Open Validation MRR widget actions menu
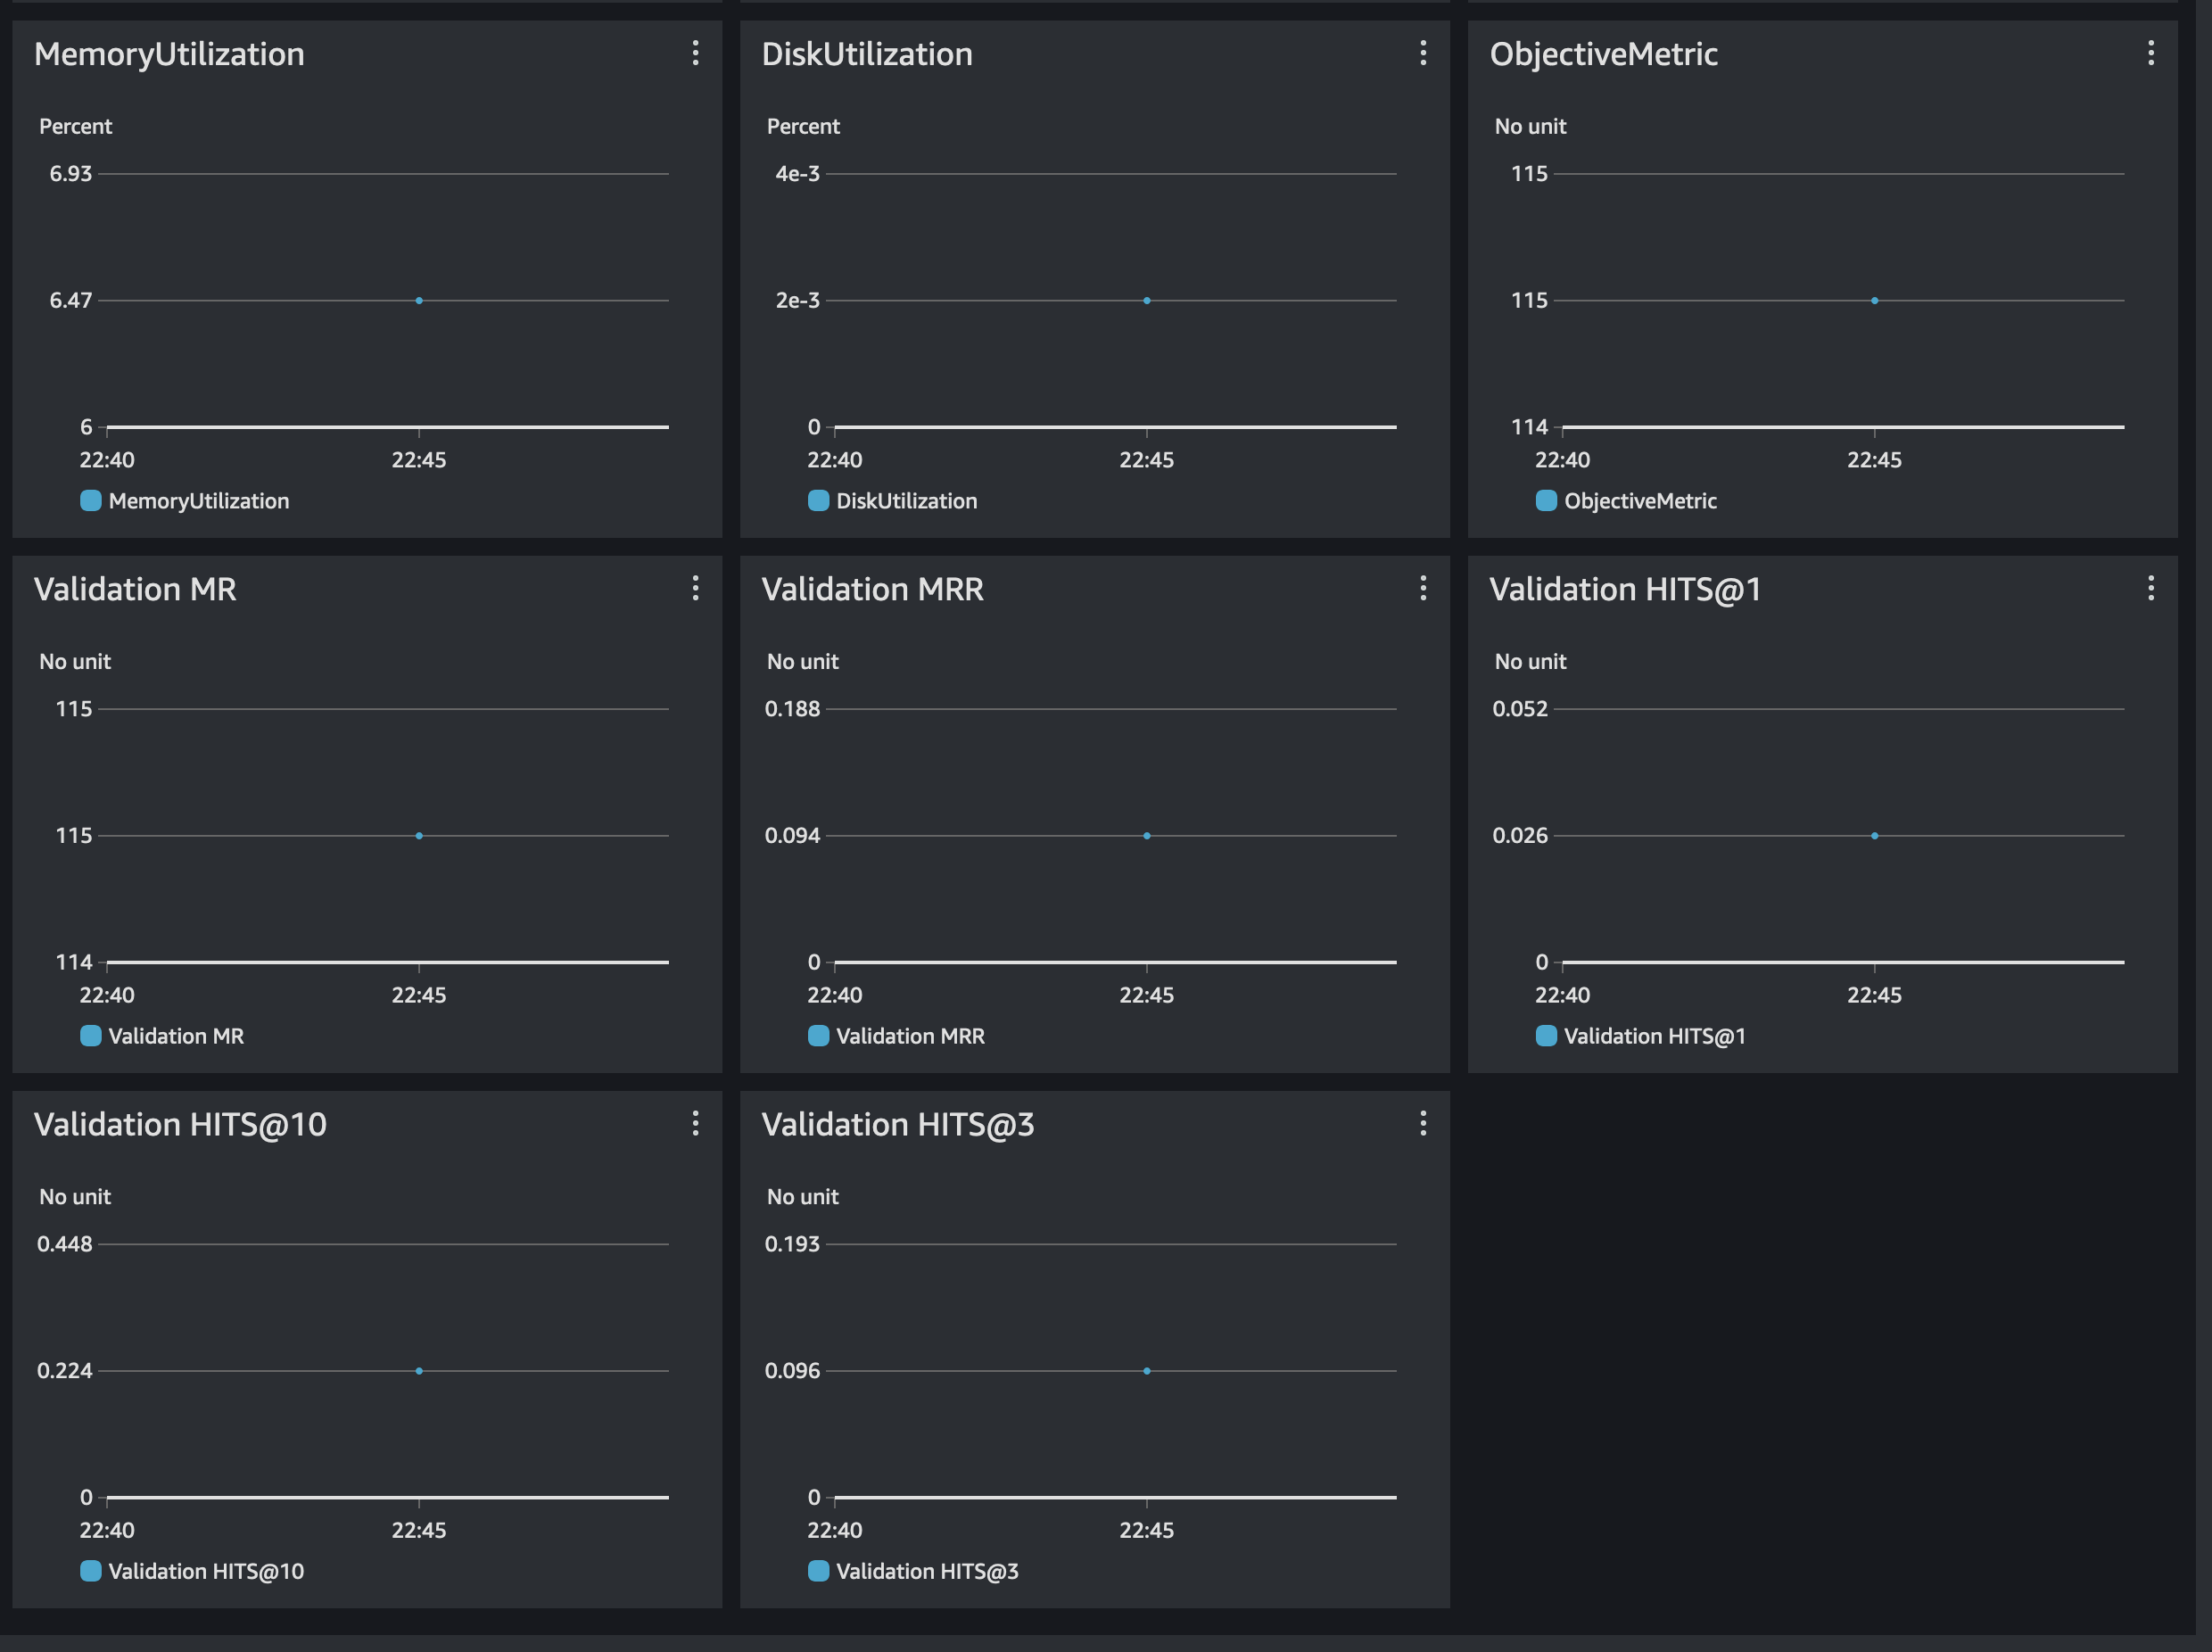 click(x=1423, y=588)
